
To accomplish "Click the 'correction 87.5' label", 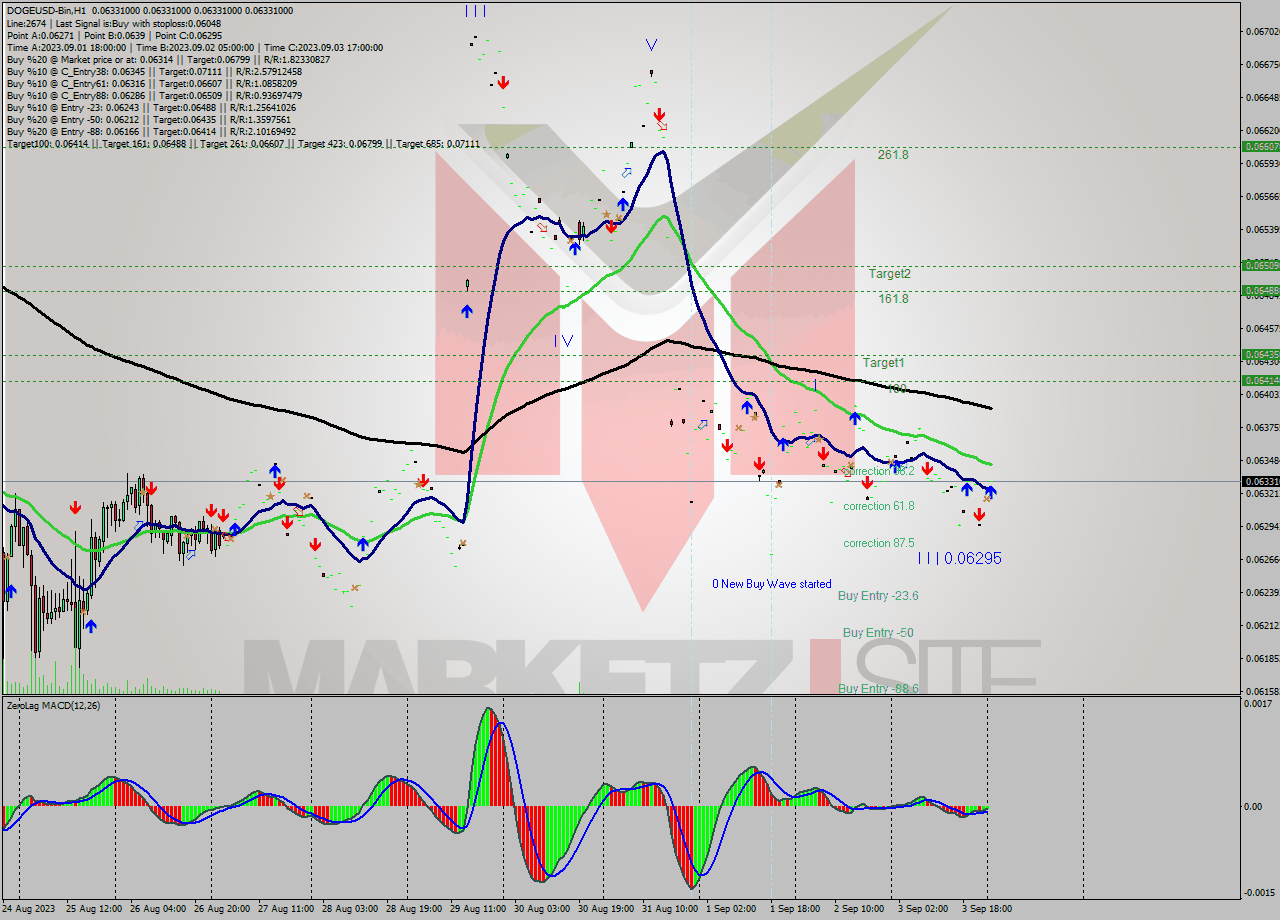I will pos(879,543).
